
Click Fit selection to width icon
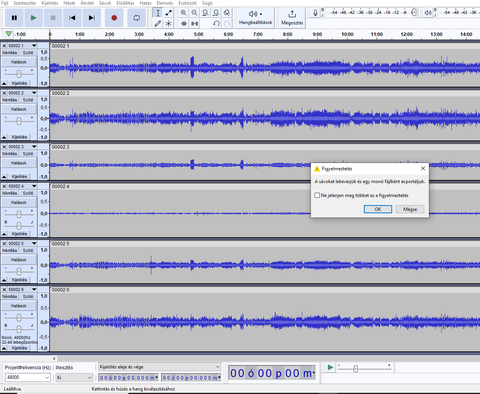pyautogui.click(x=205, y=13)
